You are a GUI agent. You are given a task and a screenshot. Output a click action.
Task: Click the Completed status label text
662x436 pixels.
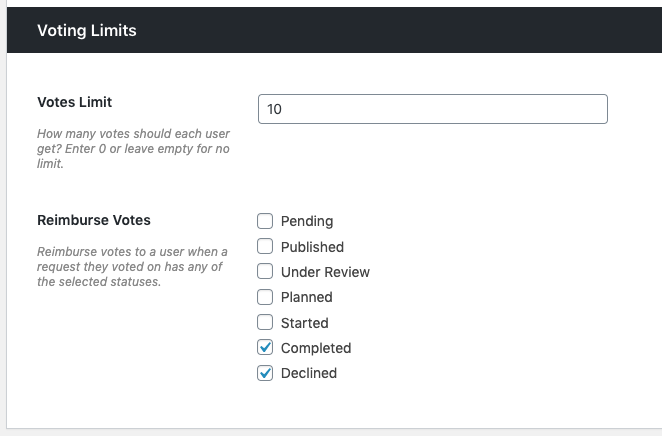[316, 348]
